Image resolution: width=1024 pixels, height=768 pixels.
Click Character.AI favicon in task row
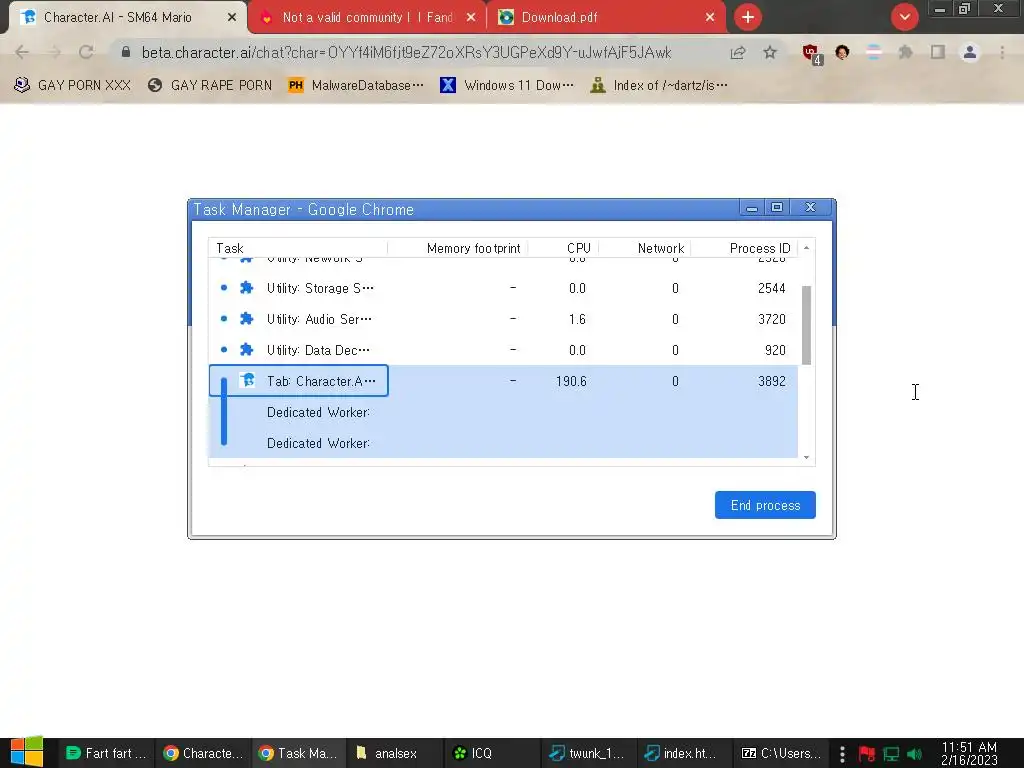tap(247, 380)
